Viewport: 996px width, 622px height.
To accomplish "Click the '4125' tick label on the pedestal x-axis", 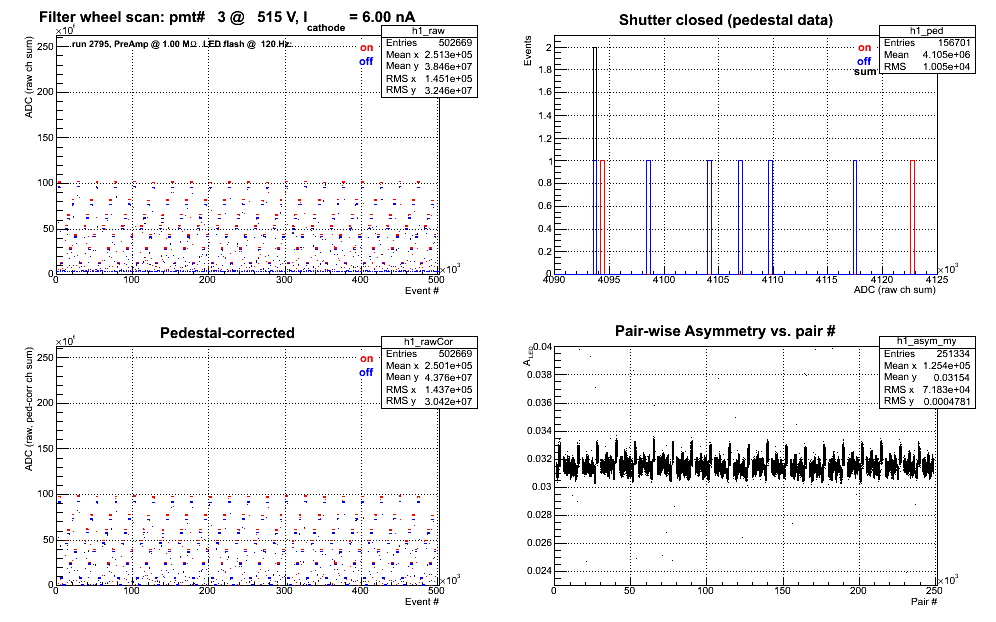I will tap(936, 280).
